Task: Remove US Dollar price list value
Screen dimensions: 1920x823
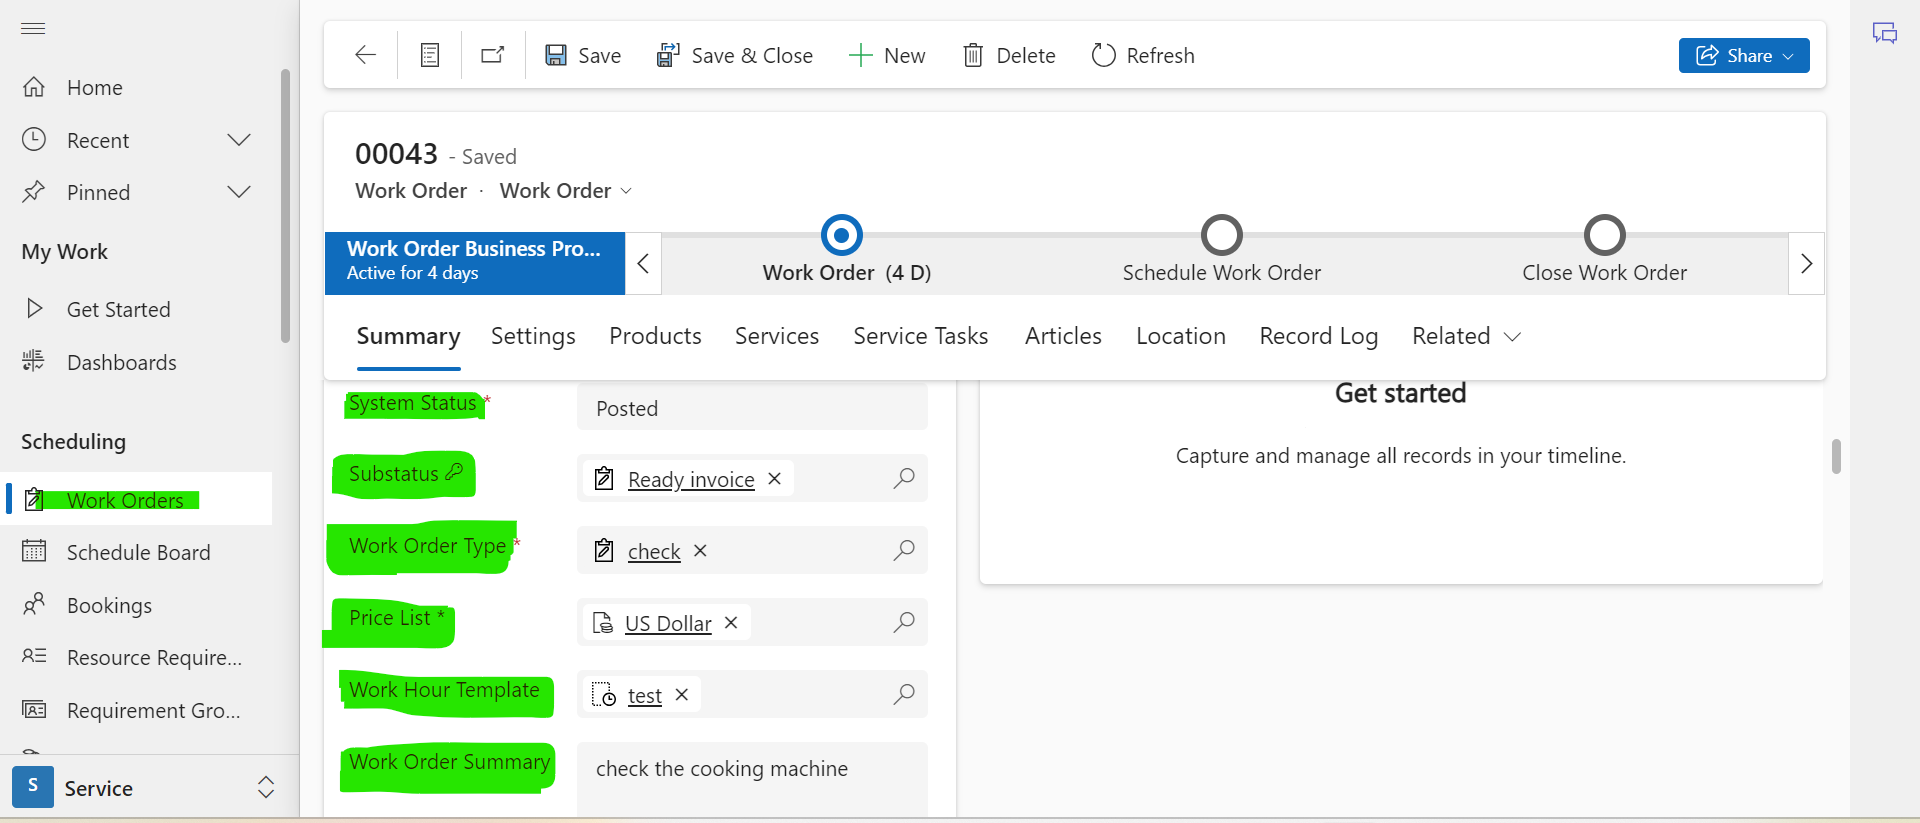Action: pyautogui.click(x=731, y=622)
